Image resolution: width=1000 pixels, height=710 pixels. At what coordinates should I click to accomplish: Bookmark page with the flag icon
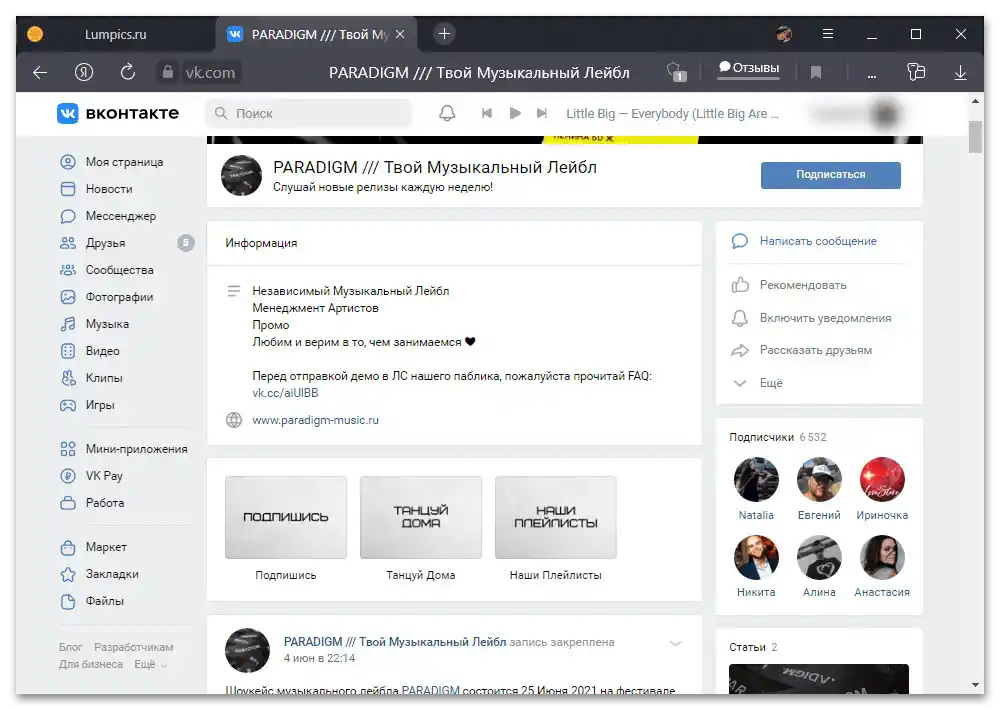click(x=816, y=73)
